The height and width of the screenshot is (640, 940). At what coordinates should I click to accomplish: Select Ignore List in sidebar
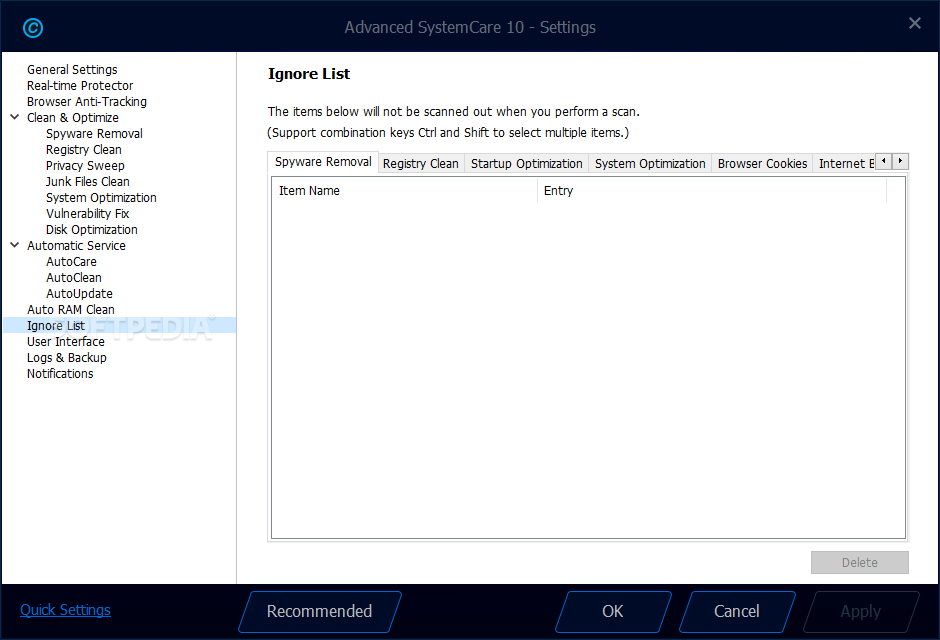pyautogui.click(x=119, y=325)
